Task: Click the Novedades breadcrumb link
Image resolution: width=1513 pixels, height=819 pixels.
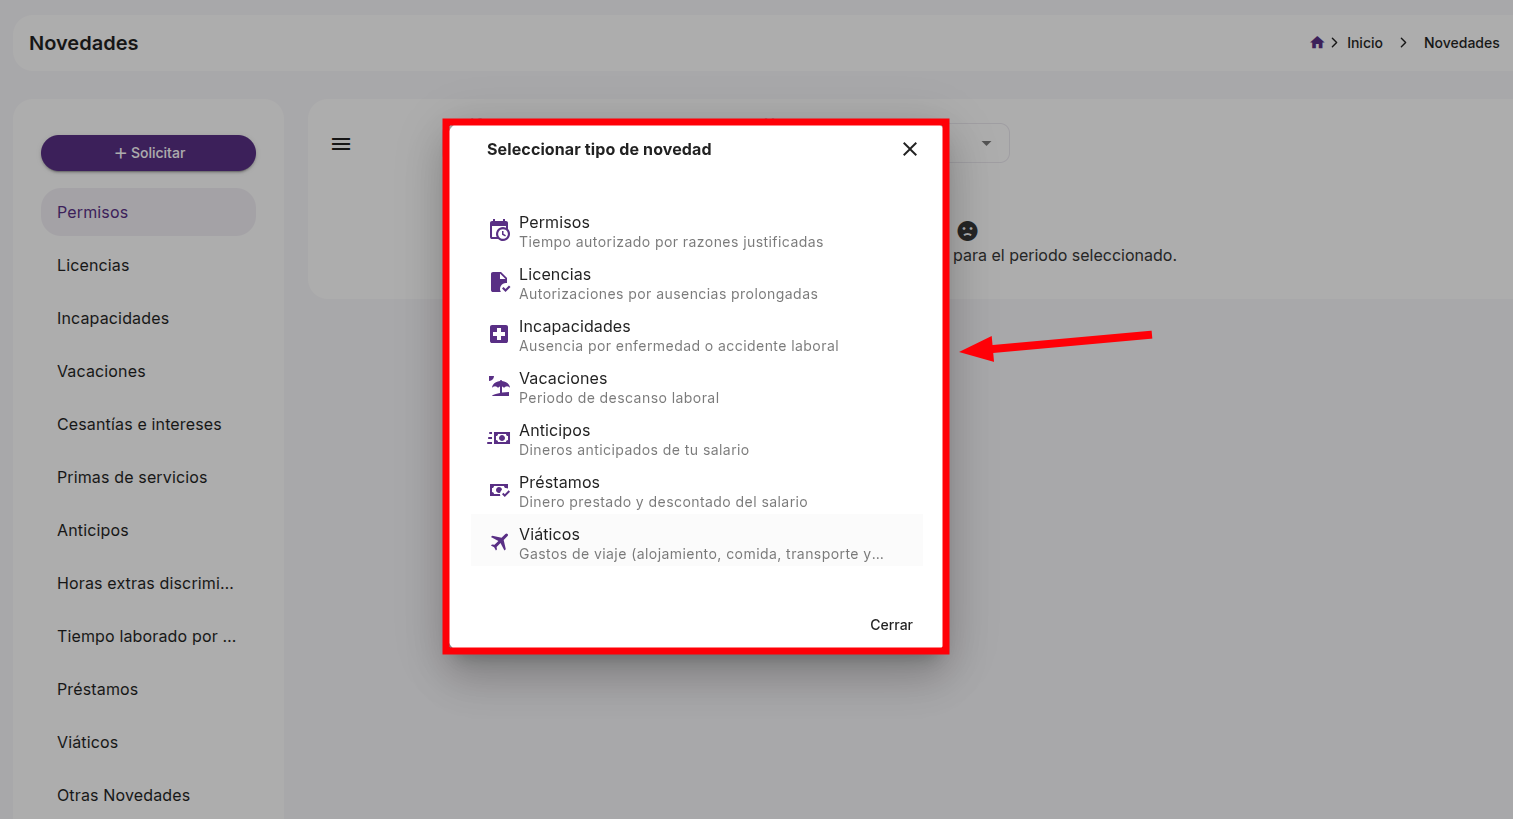Action: (1461, 43)
